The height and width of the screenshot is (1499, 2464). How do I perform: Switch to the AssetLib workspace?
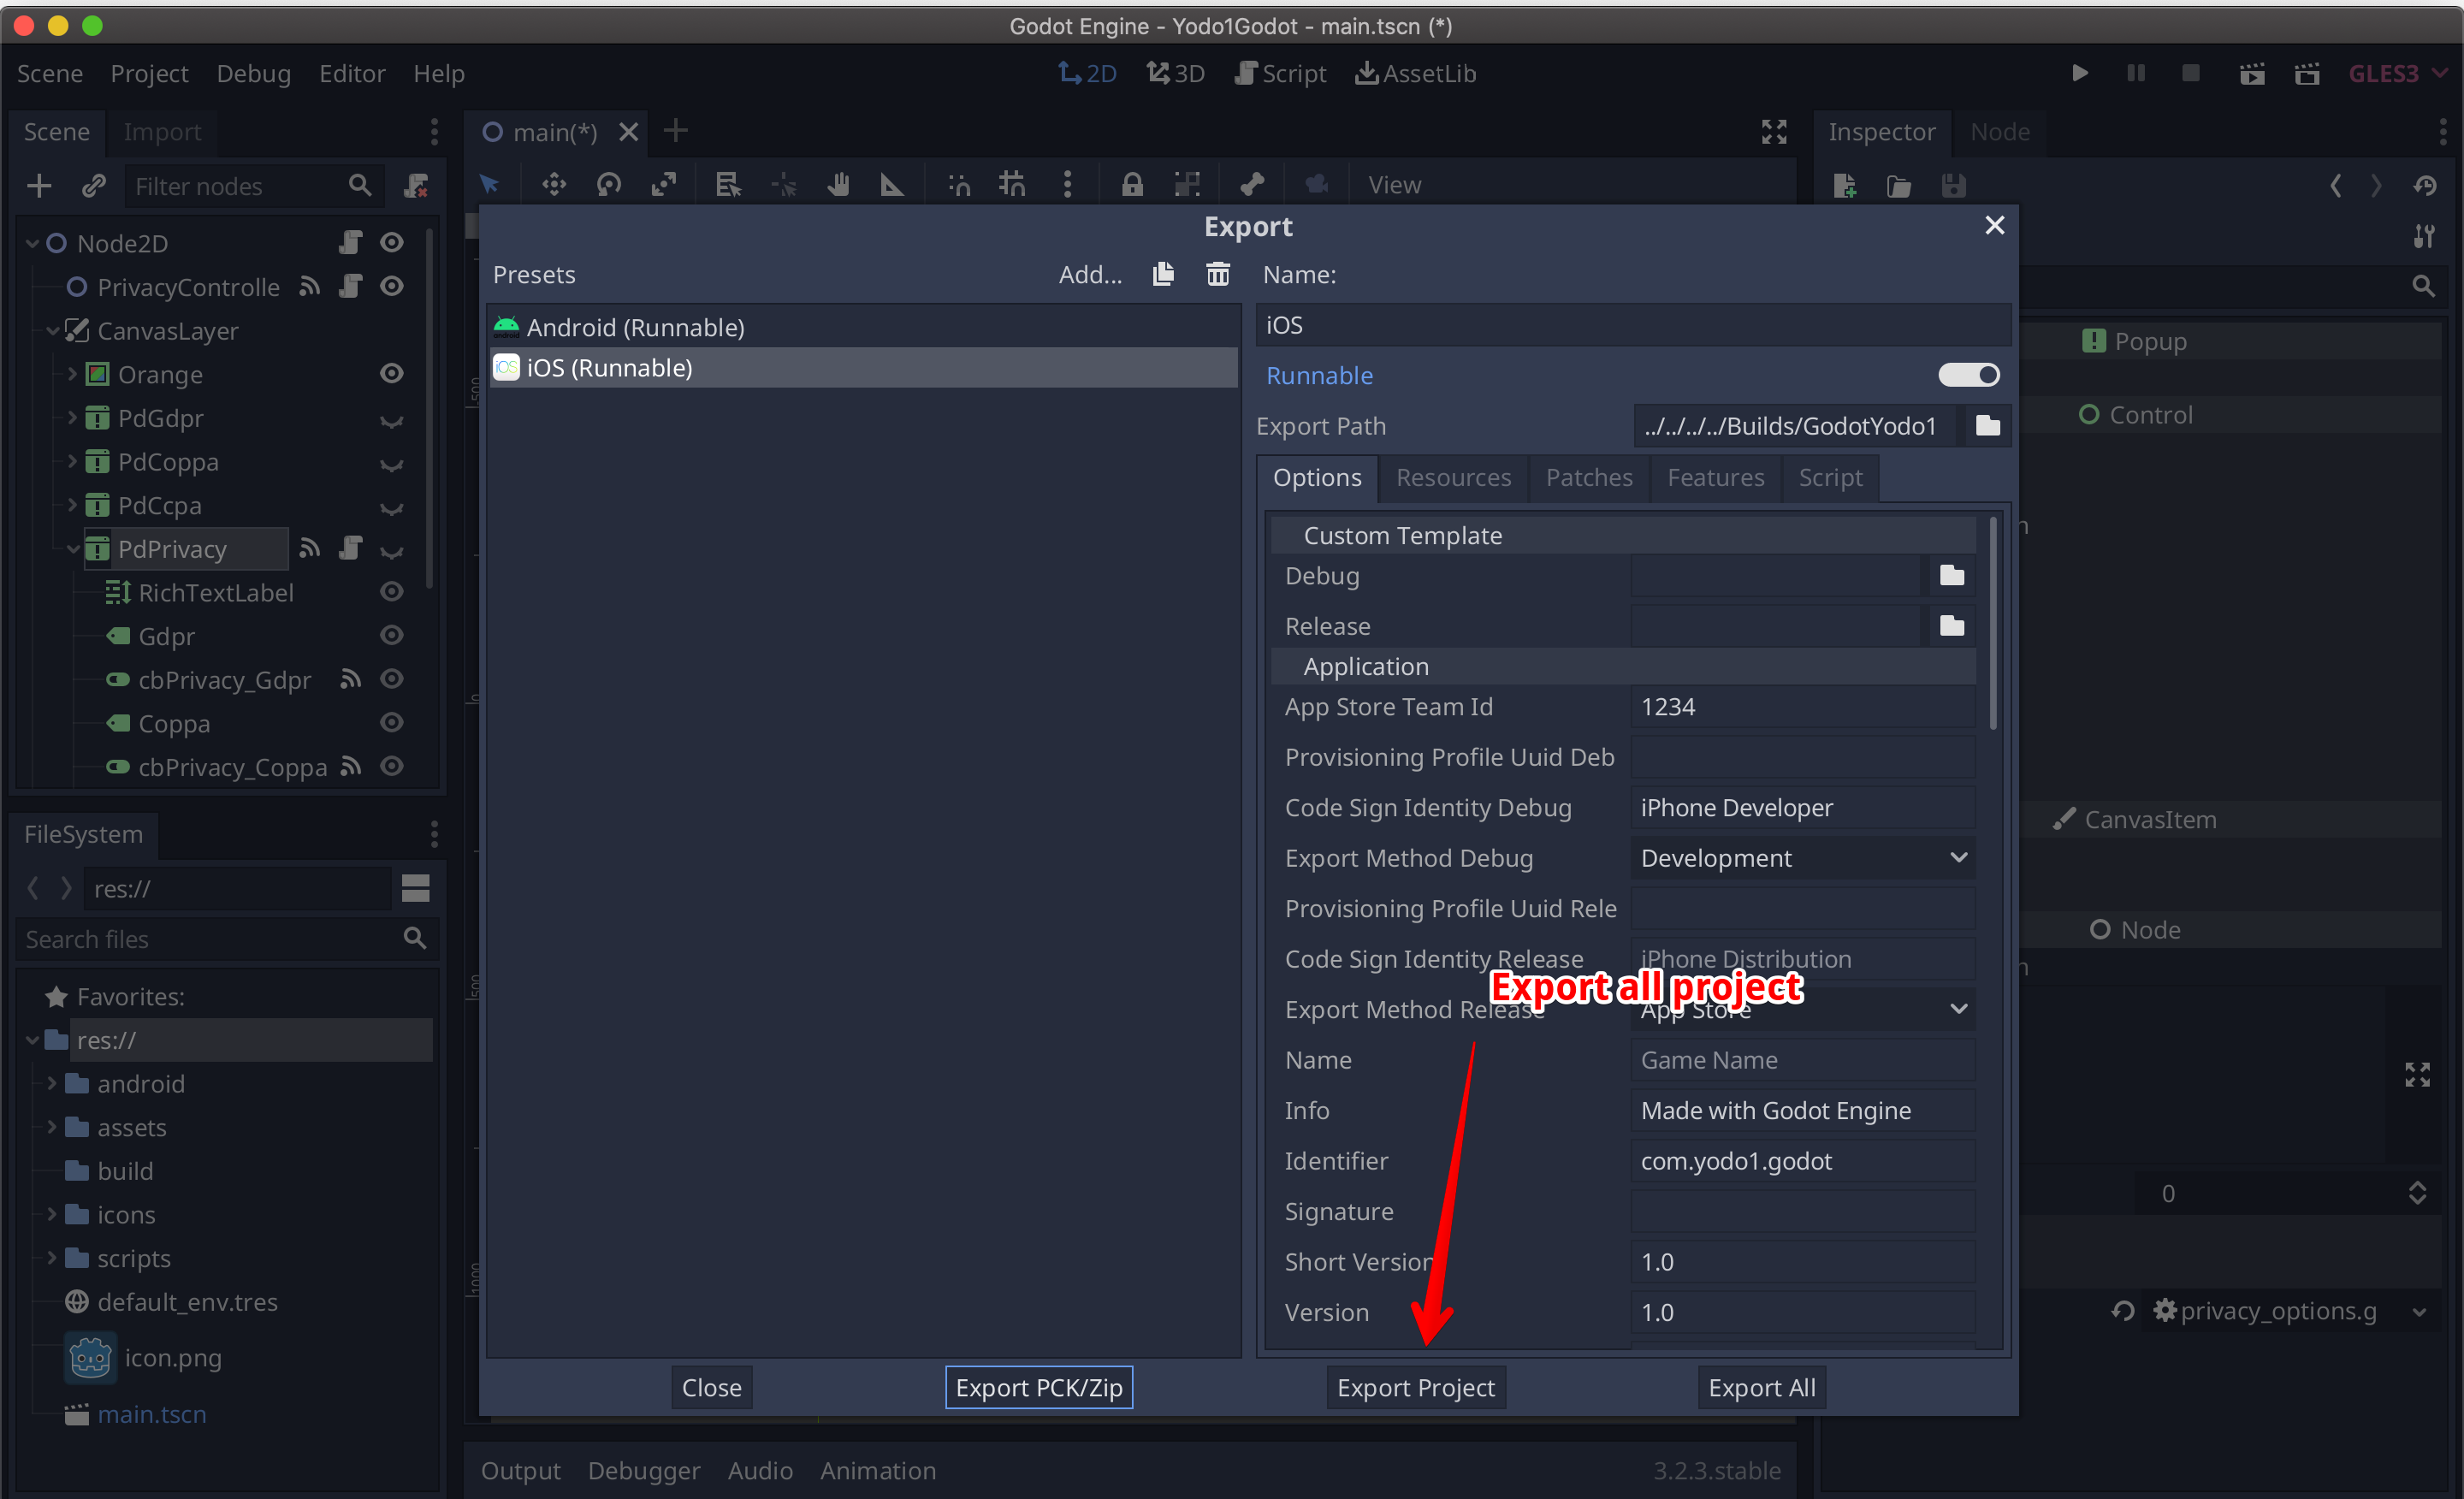[x=1415, y=73]
